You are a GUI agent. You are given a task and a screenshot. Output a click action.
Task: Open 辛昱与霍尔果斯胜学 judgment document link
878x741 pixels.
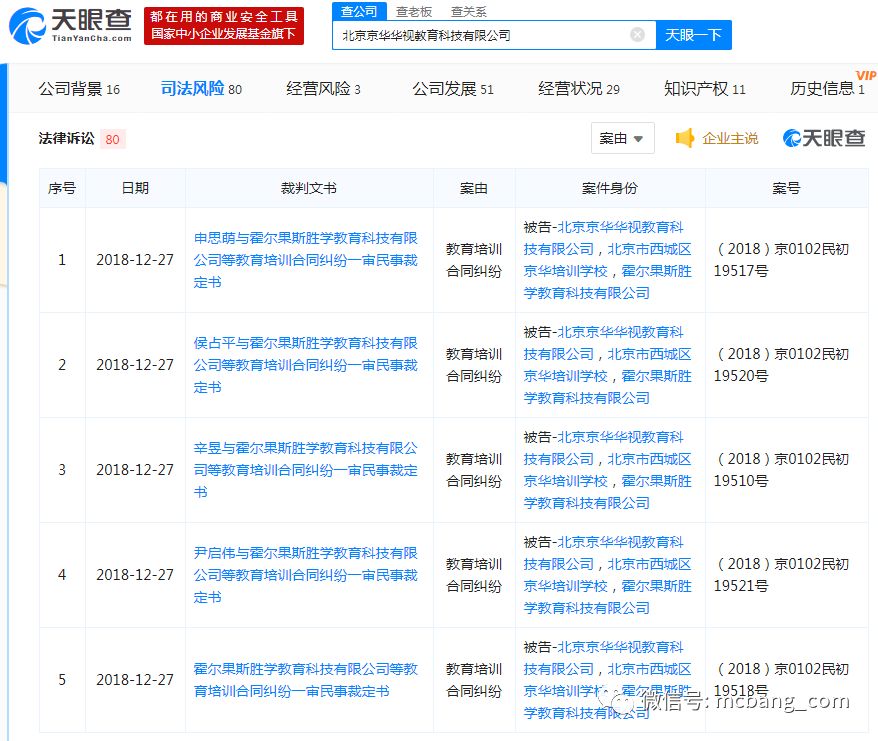(306, 470)
